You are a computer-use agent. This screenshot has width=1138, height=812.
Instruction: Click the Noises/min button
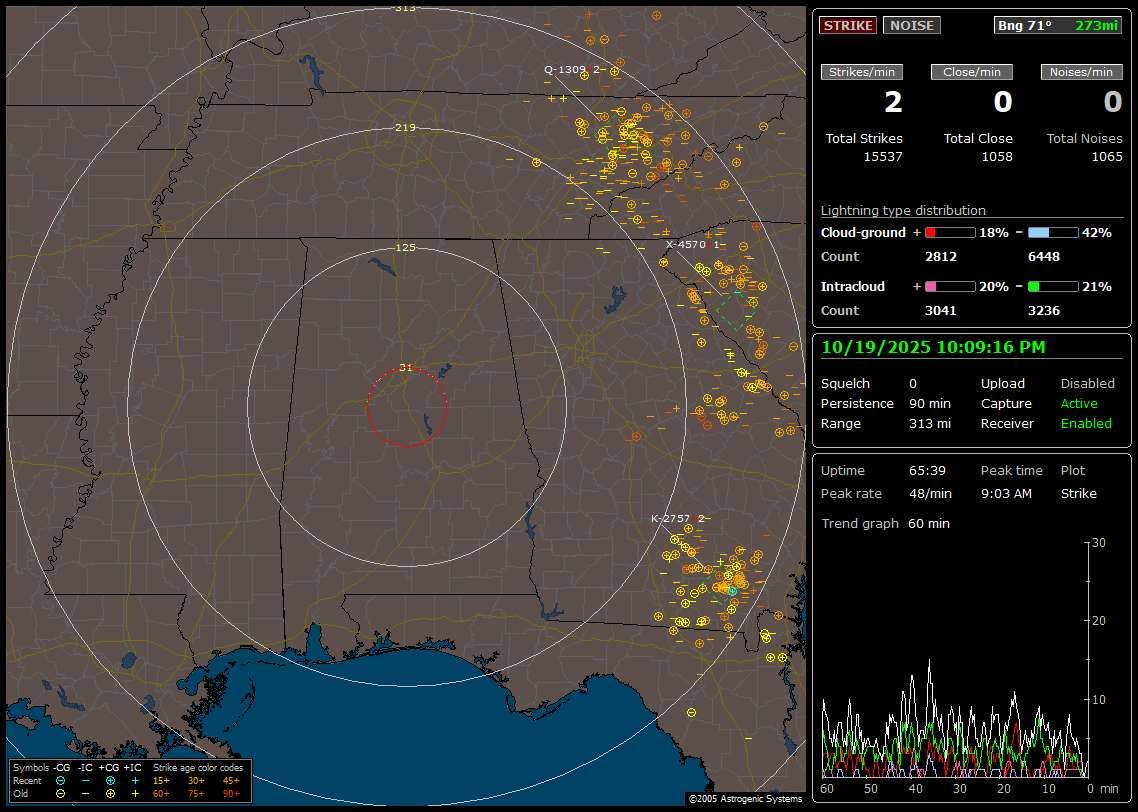click(1082, 72)
